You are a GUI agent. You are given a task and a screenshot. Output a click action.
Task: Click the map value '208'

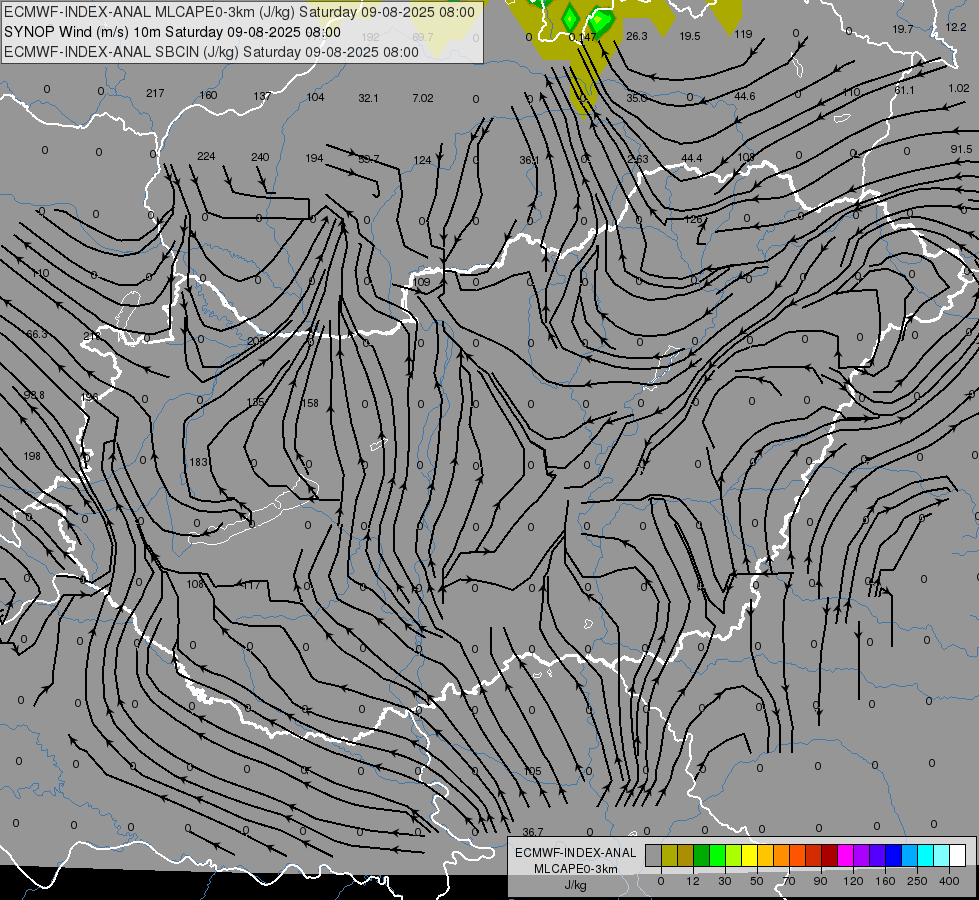tap(256, 341)
